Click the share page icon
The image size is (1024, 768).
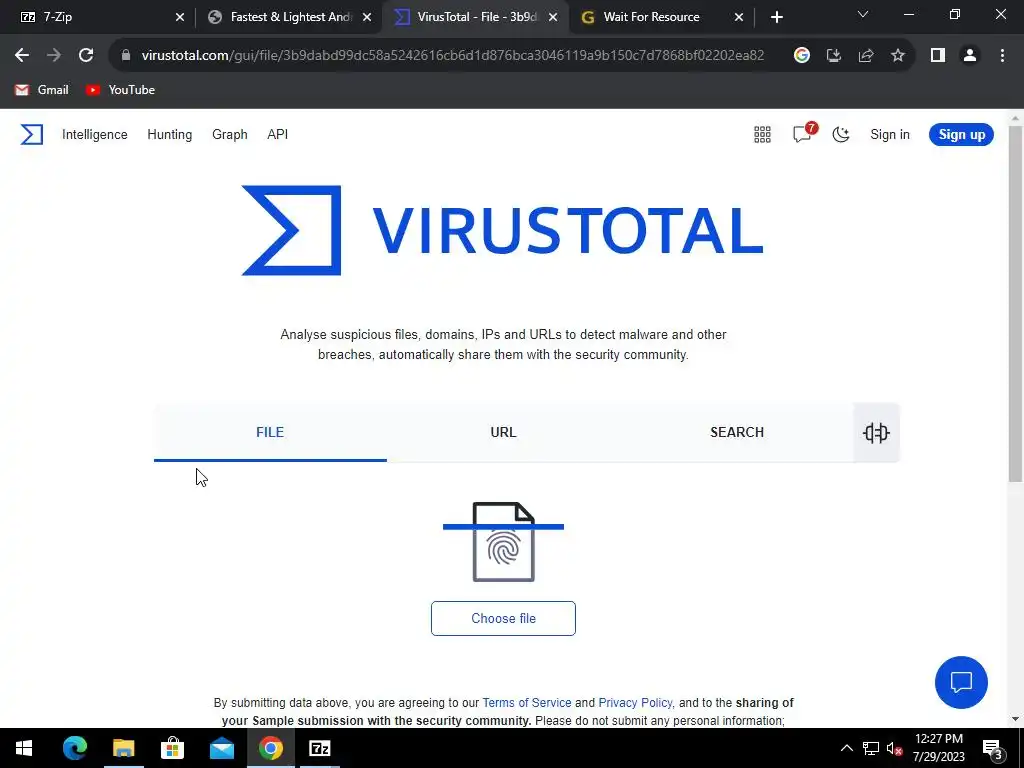(x=866, y=56)
